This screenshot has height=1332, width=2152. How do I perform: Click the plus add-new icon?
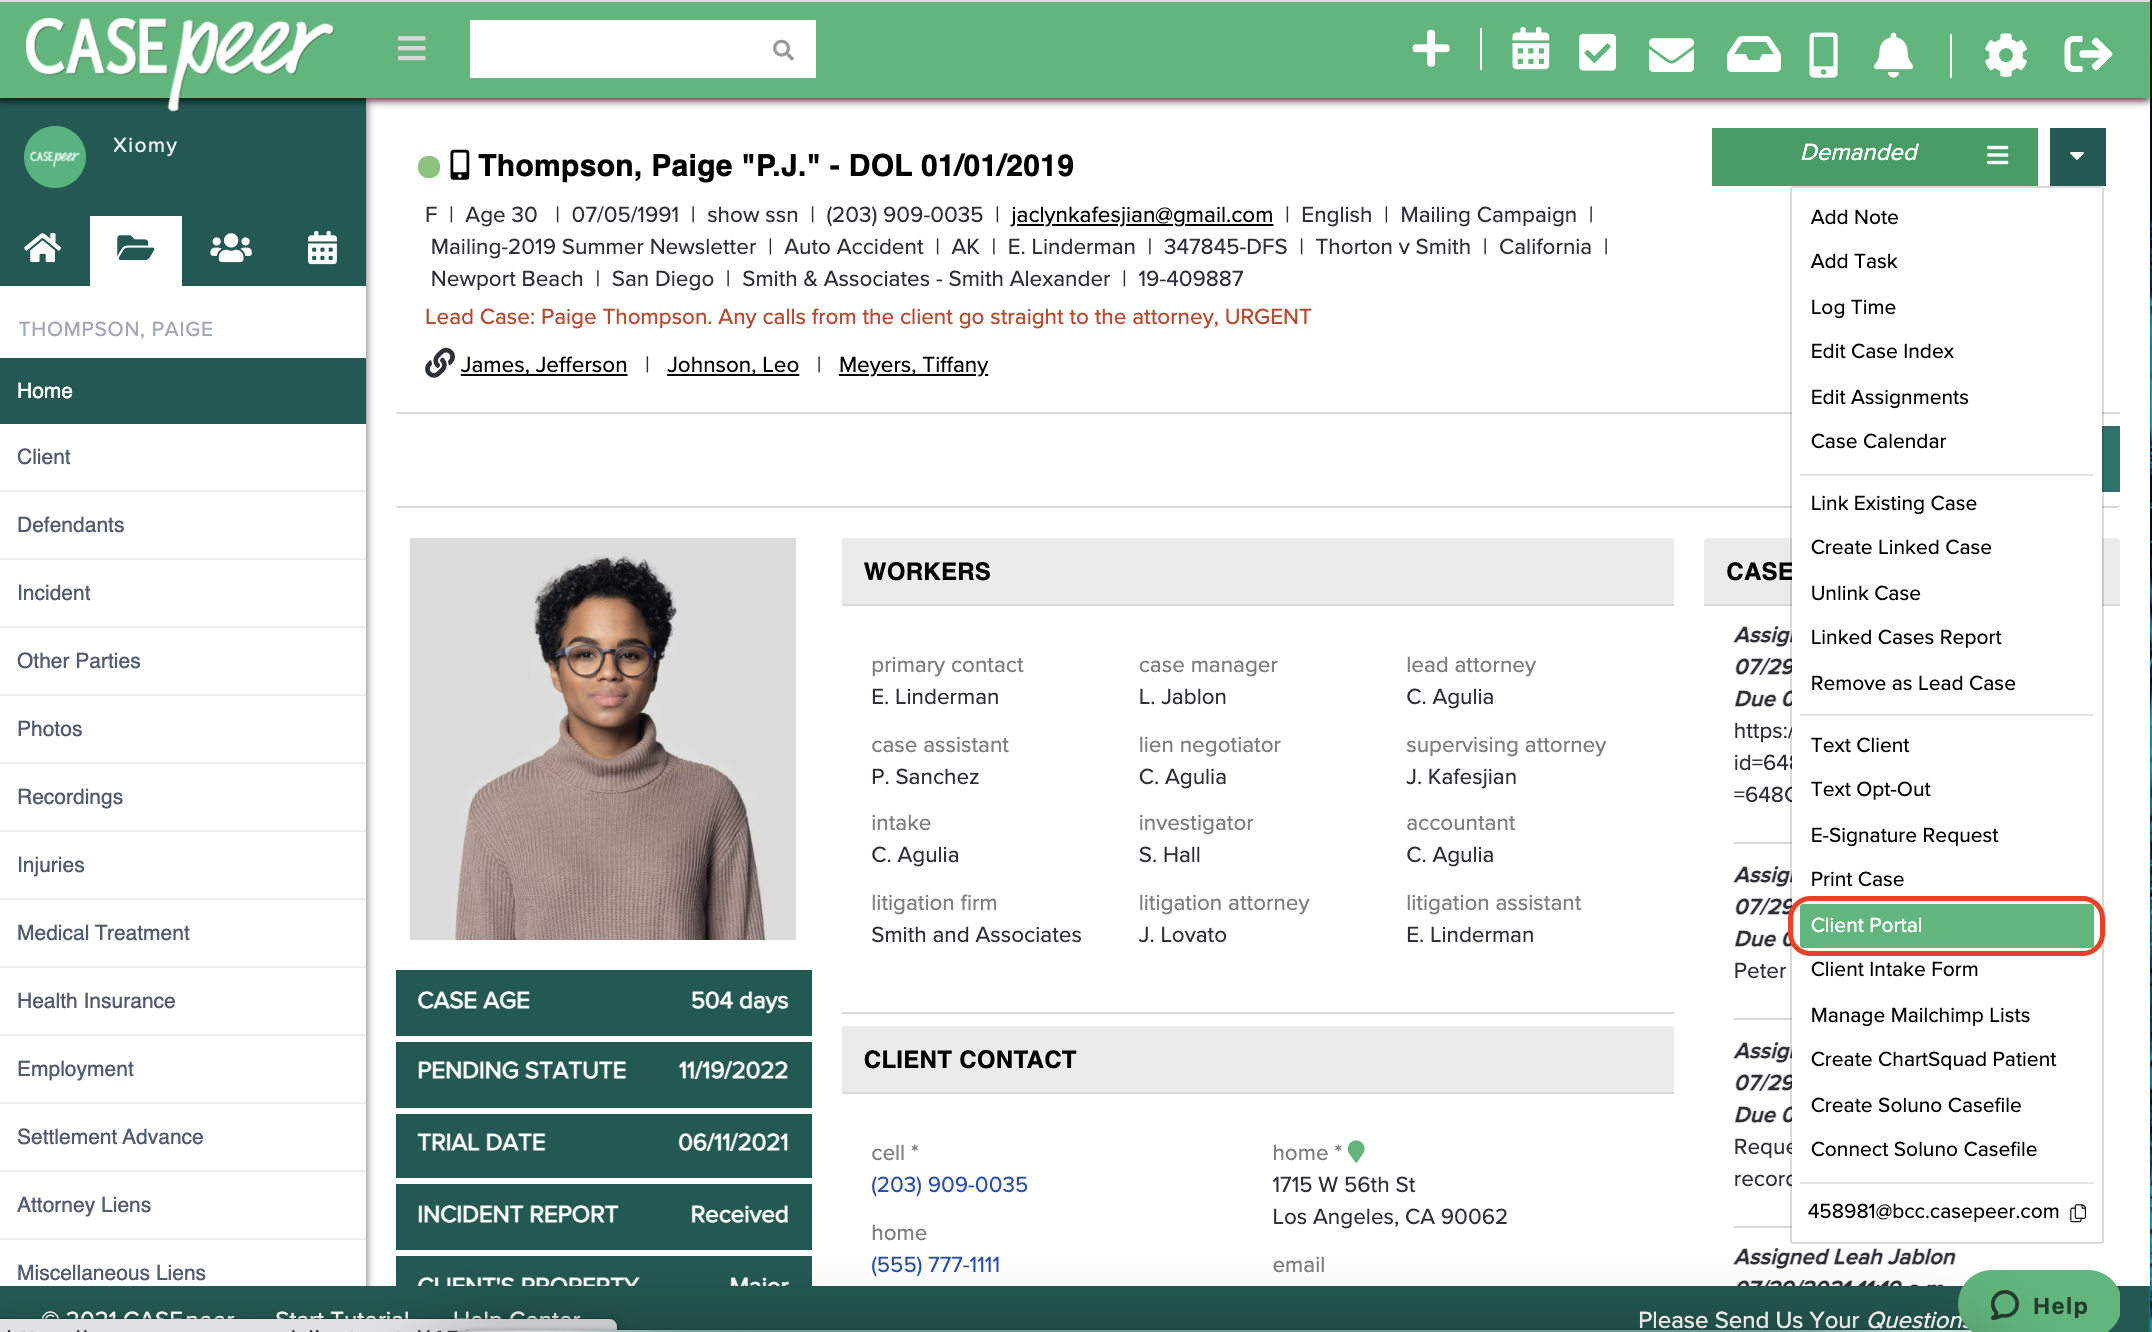click(x=1431, y=50)
